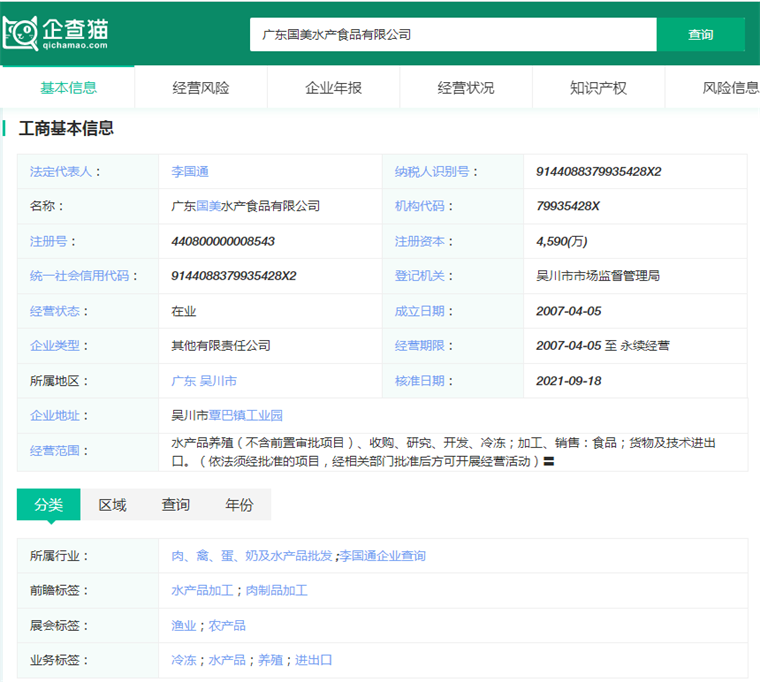
Task: Click the 注册号 label link
Action: click(x=48, y=241)
